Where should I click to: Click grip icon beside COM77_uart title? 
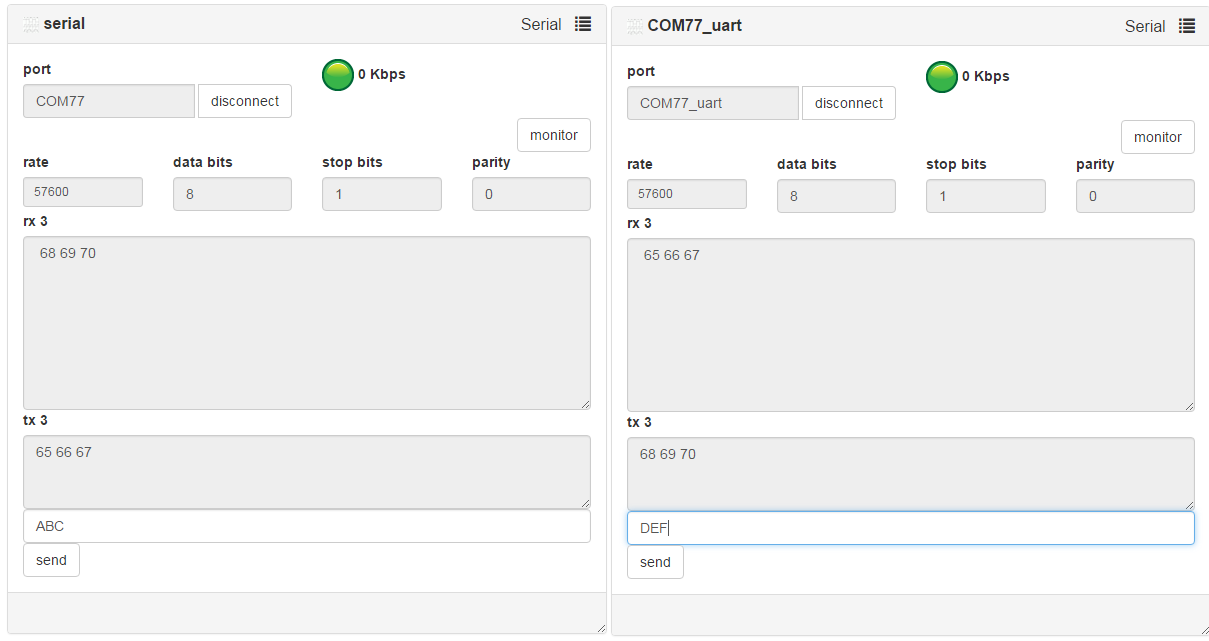click(635, 26)
